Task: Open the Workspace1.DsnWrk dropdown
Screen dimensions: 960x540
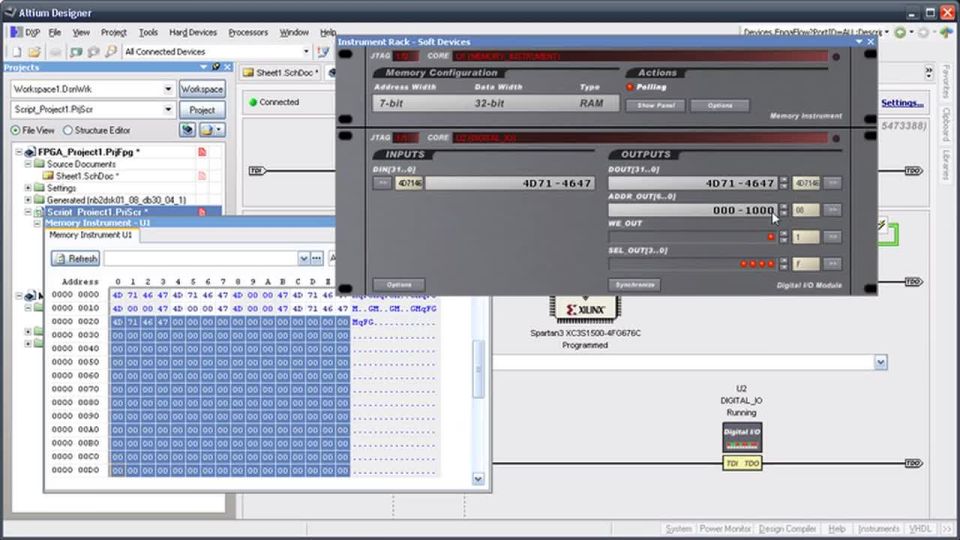Action: coord(168,89)
